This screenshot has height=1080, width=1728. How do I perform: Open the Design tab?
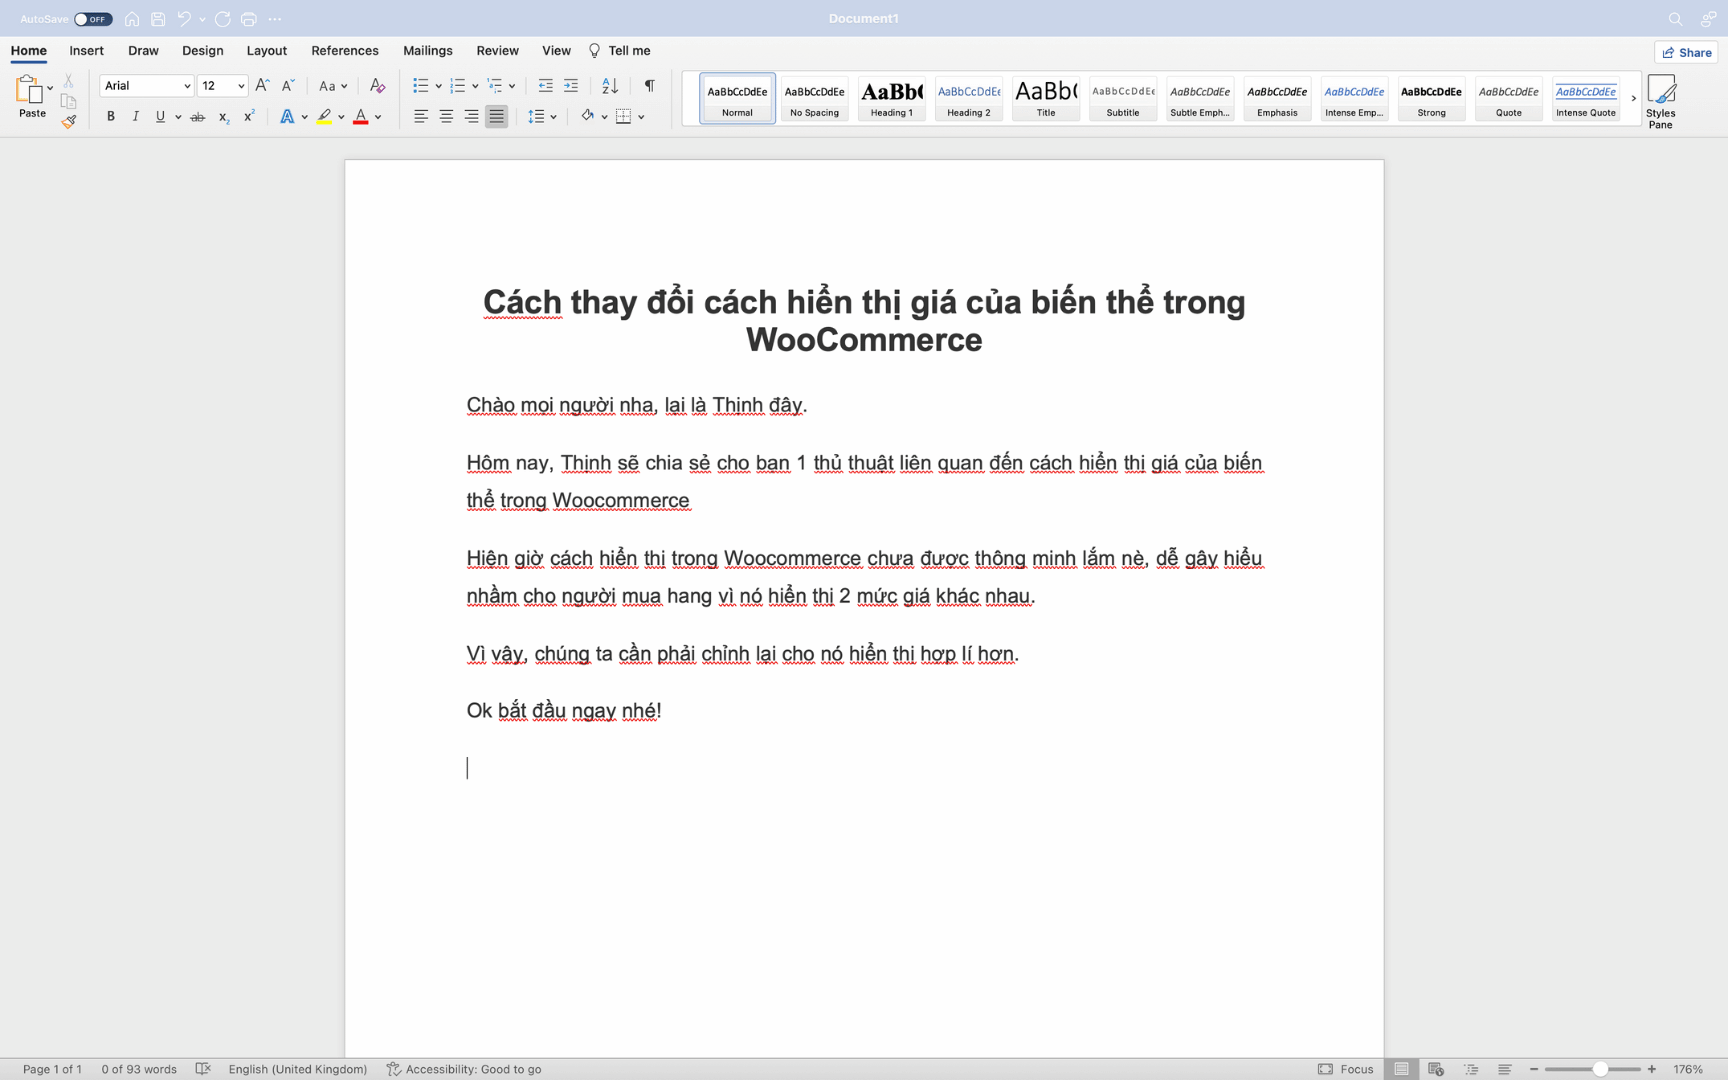(203, 51)
